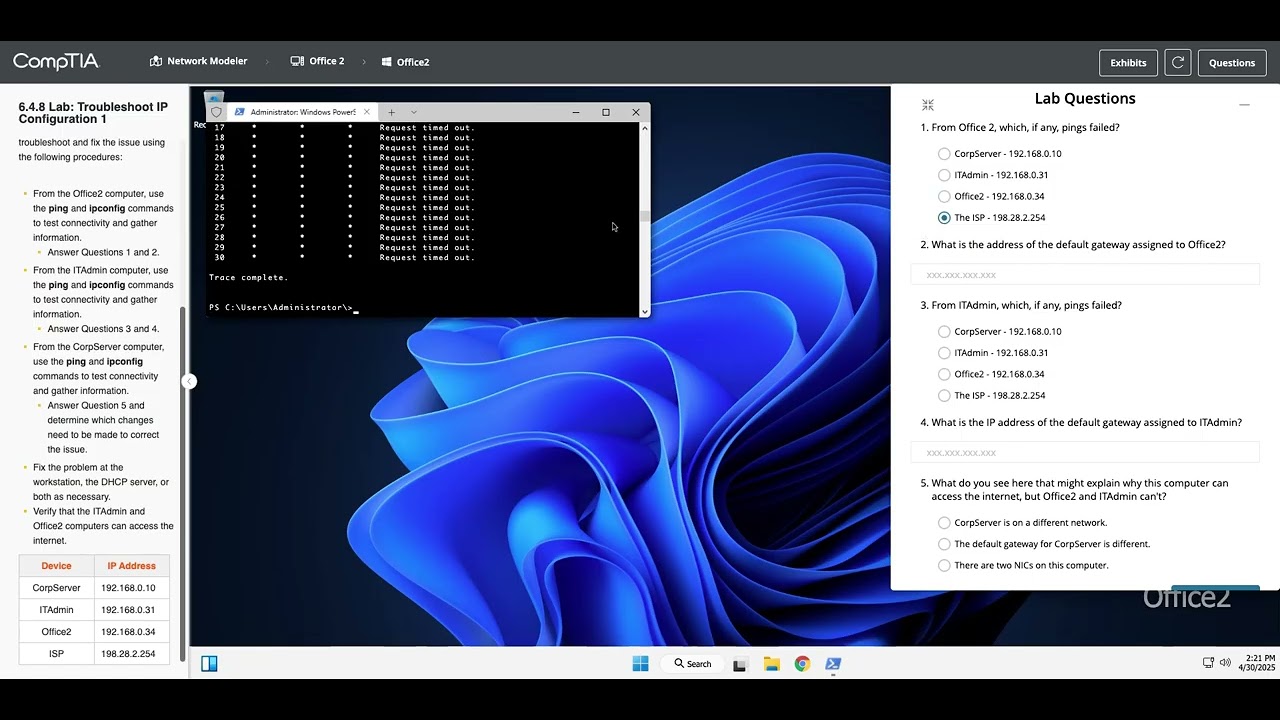Click the 'Lab Questions' heading
The image size is (1280, 720).
point(1085,98)
